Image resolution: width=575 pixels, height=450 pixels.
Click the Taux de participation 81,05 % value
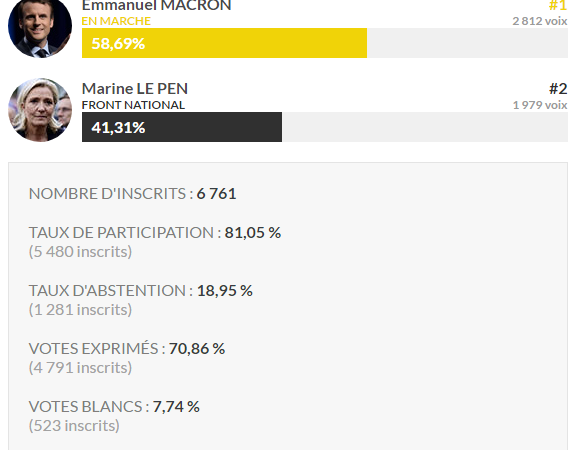(253, 233)
